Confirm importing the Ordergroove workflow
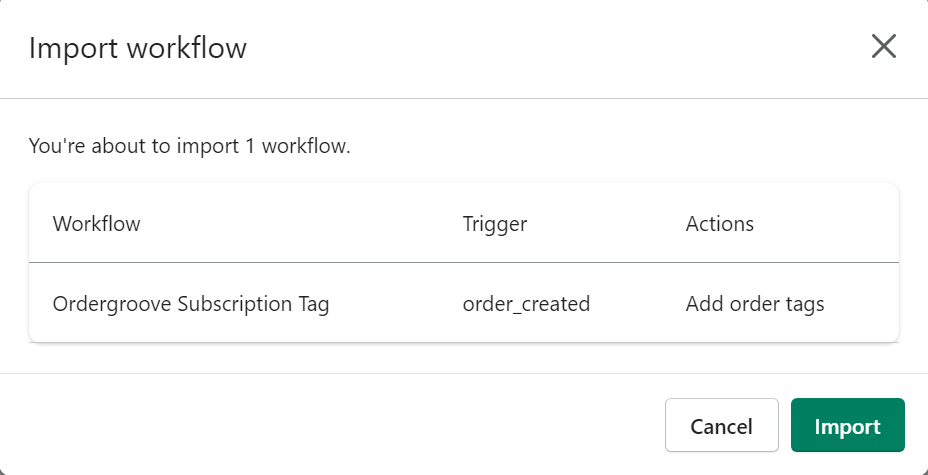This screenshot has height=475, width=928. pos(847,425)
